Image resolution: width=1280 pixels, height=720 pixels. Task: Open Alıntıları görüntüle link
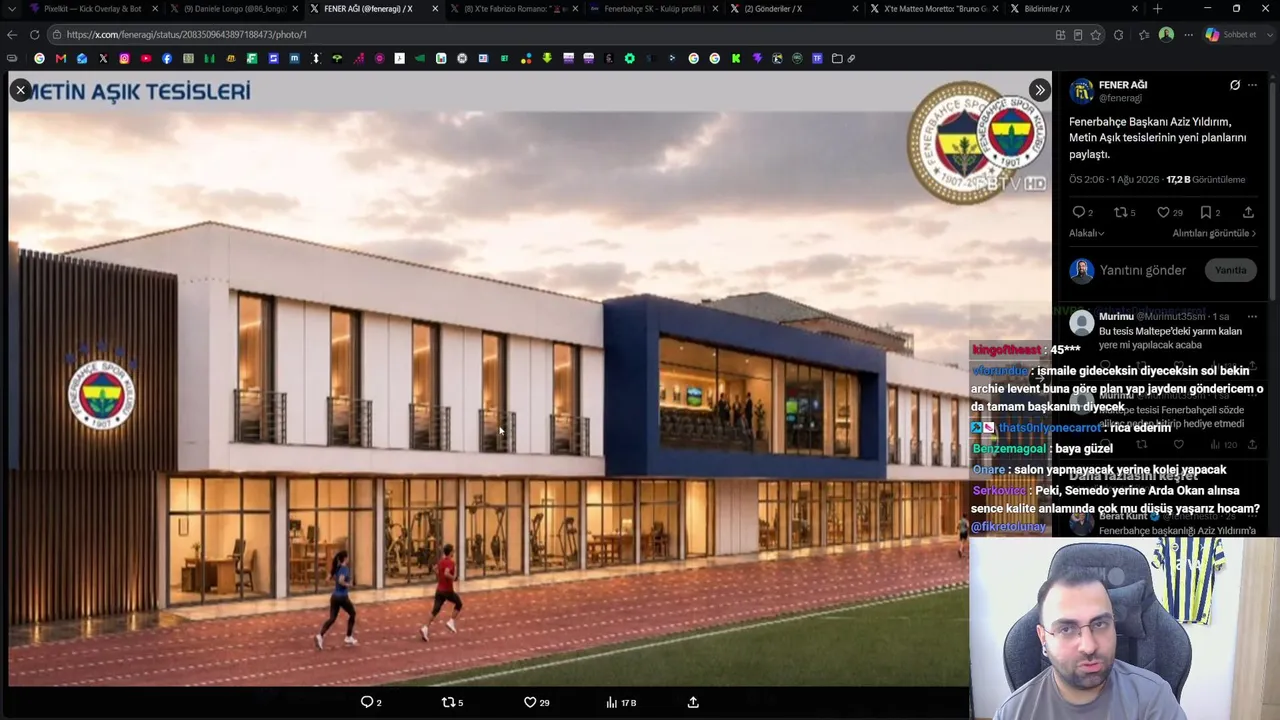(1214, 233)
